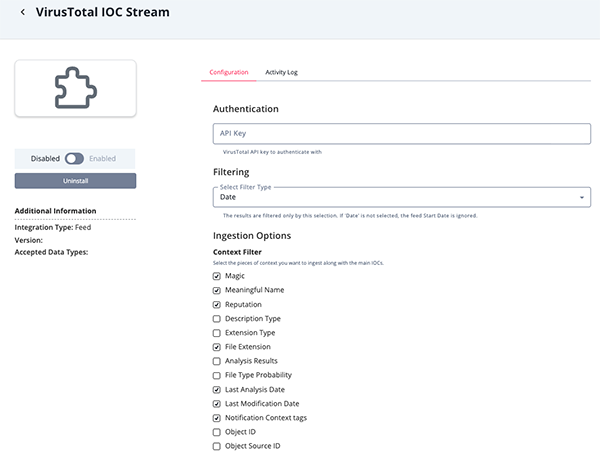Uncheck the Meaningful Name checkbox
This screenshot has width=600, height=454.
tap(217, 290)
